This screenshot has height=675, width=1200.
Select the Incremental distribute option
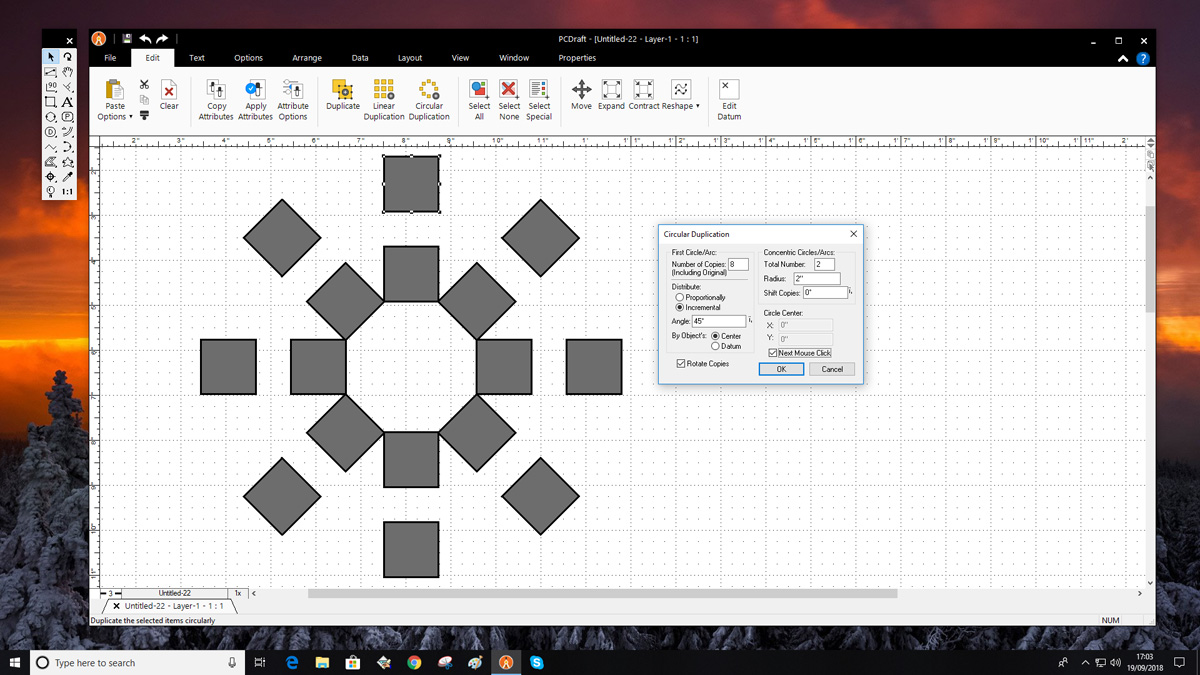[x=679, y=307]
